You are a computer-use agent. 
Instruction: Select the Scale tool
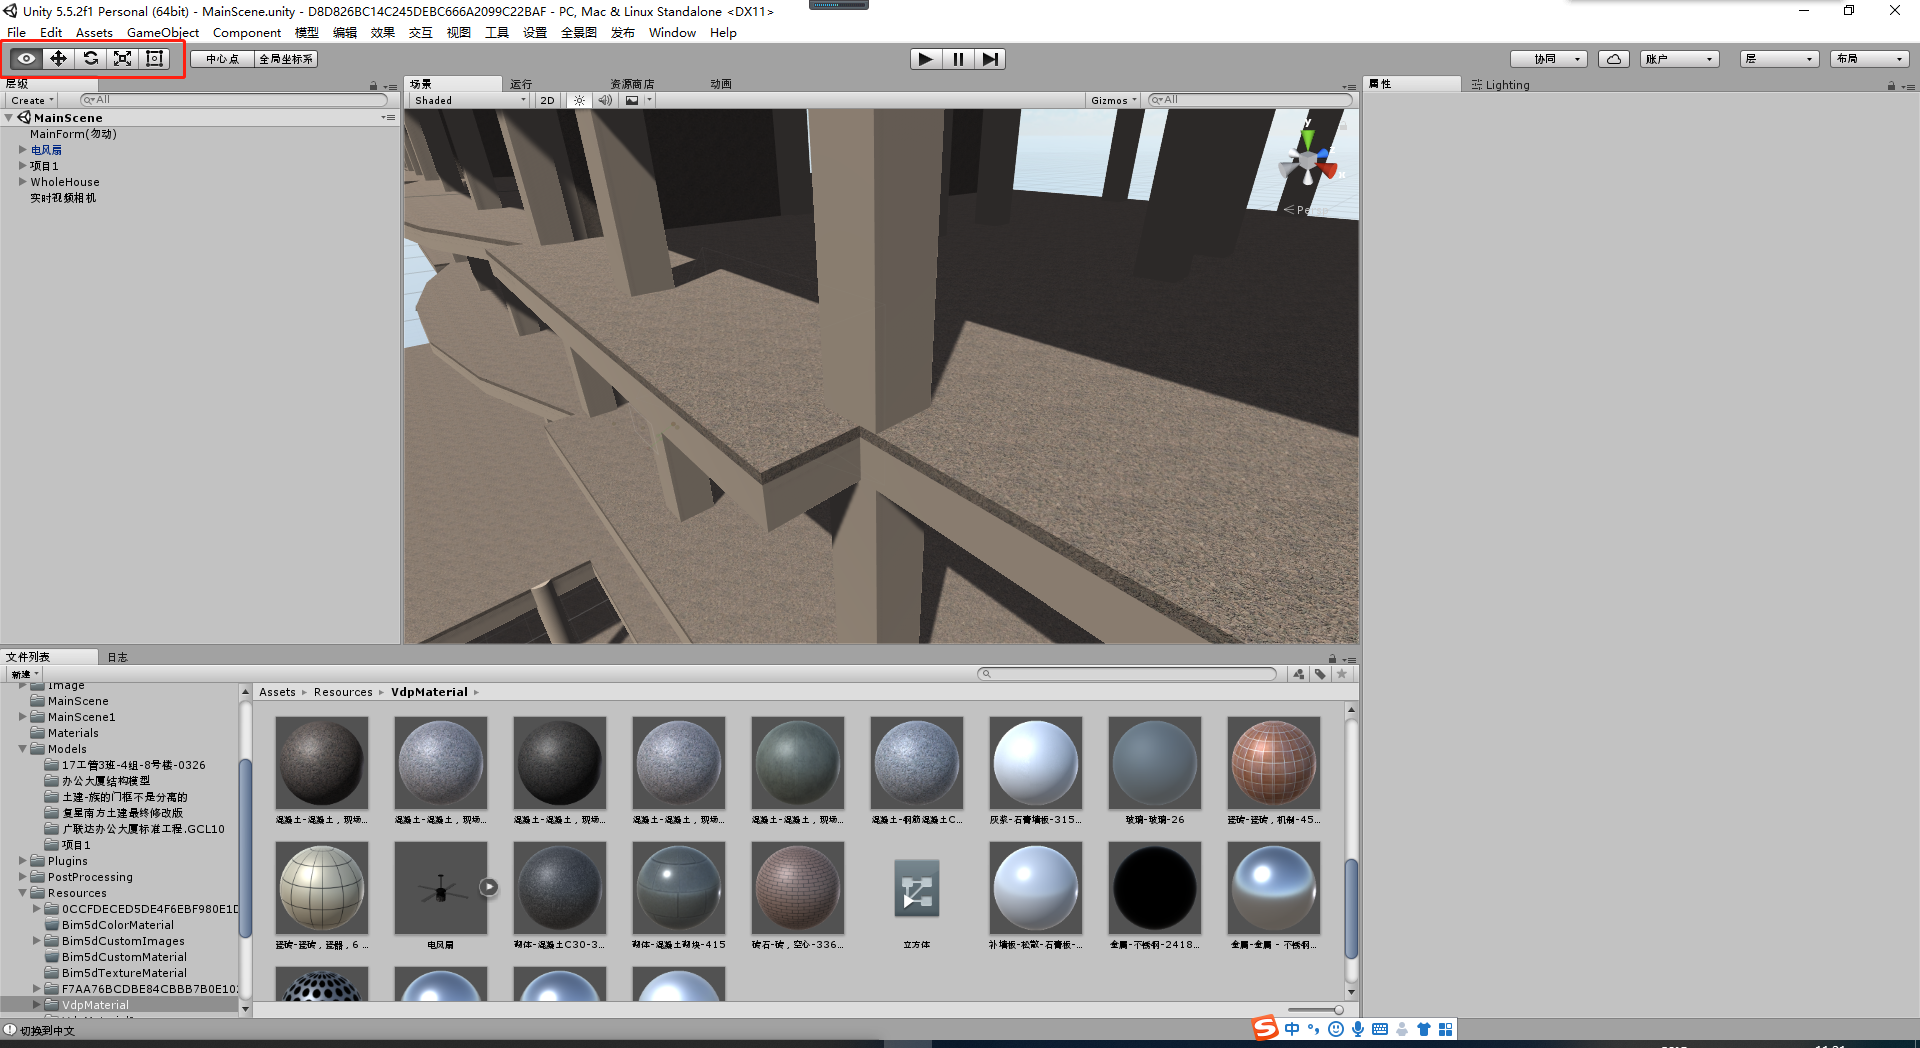coord(122,59)
